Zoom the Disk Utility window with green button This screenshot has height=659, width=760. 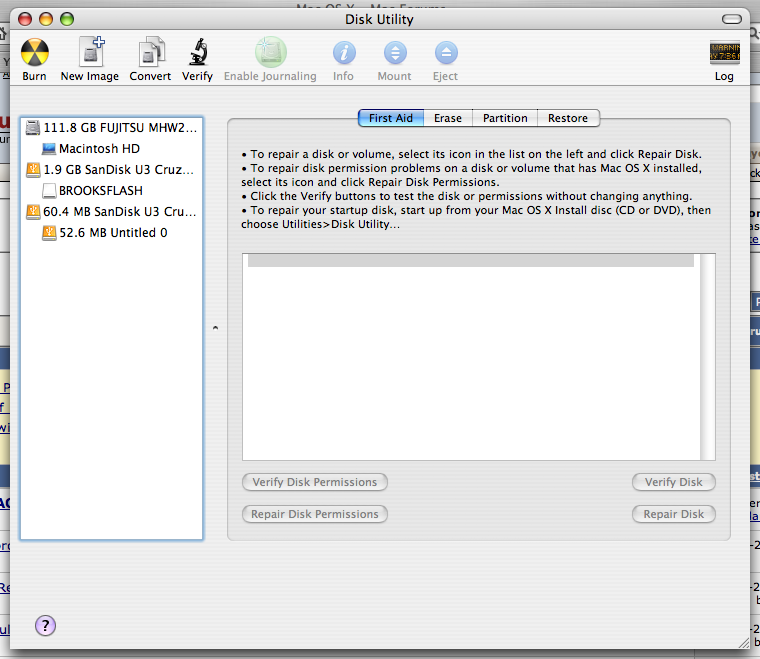[67, 19]
